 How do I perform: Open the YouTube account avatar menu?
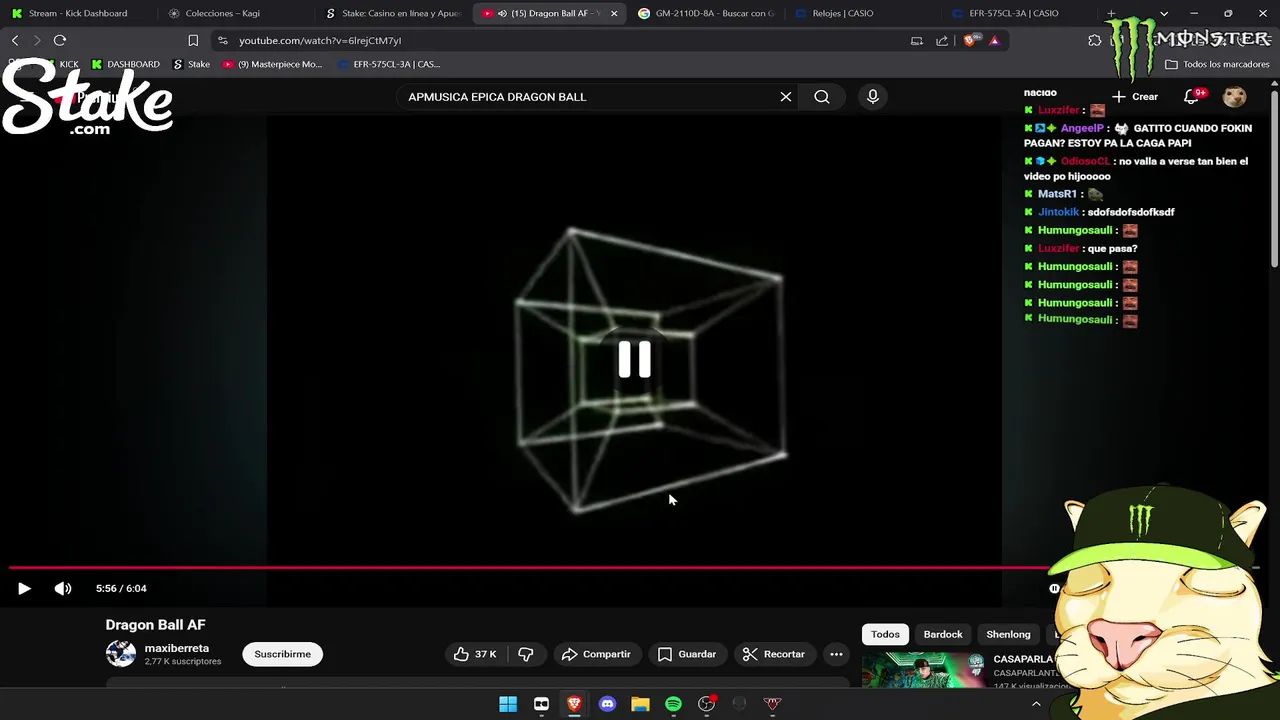[x=1235, y=97]
